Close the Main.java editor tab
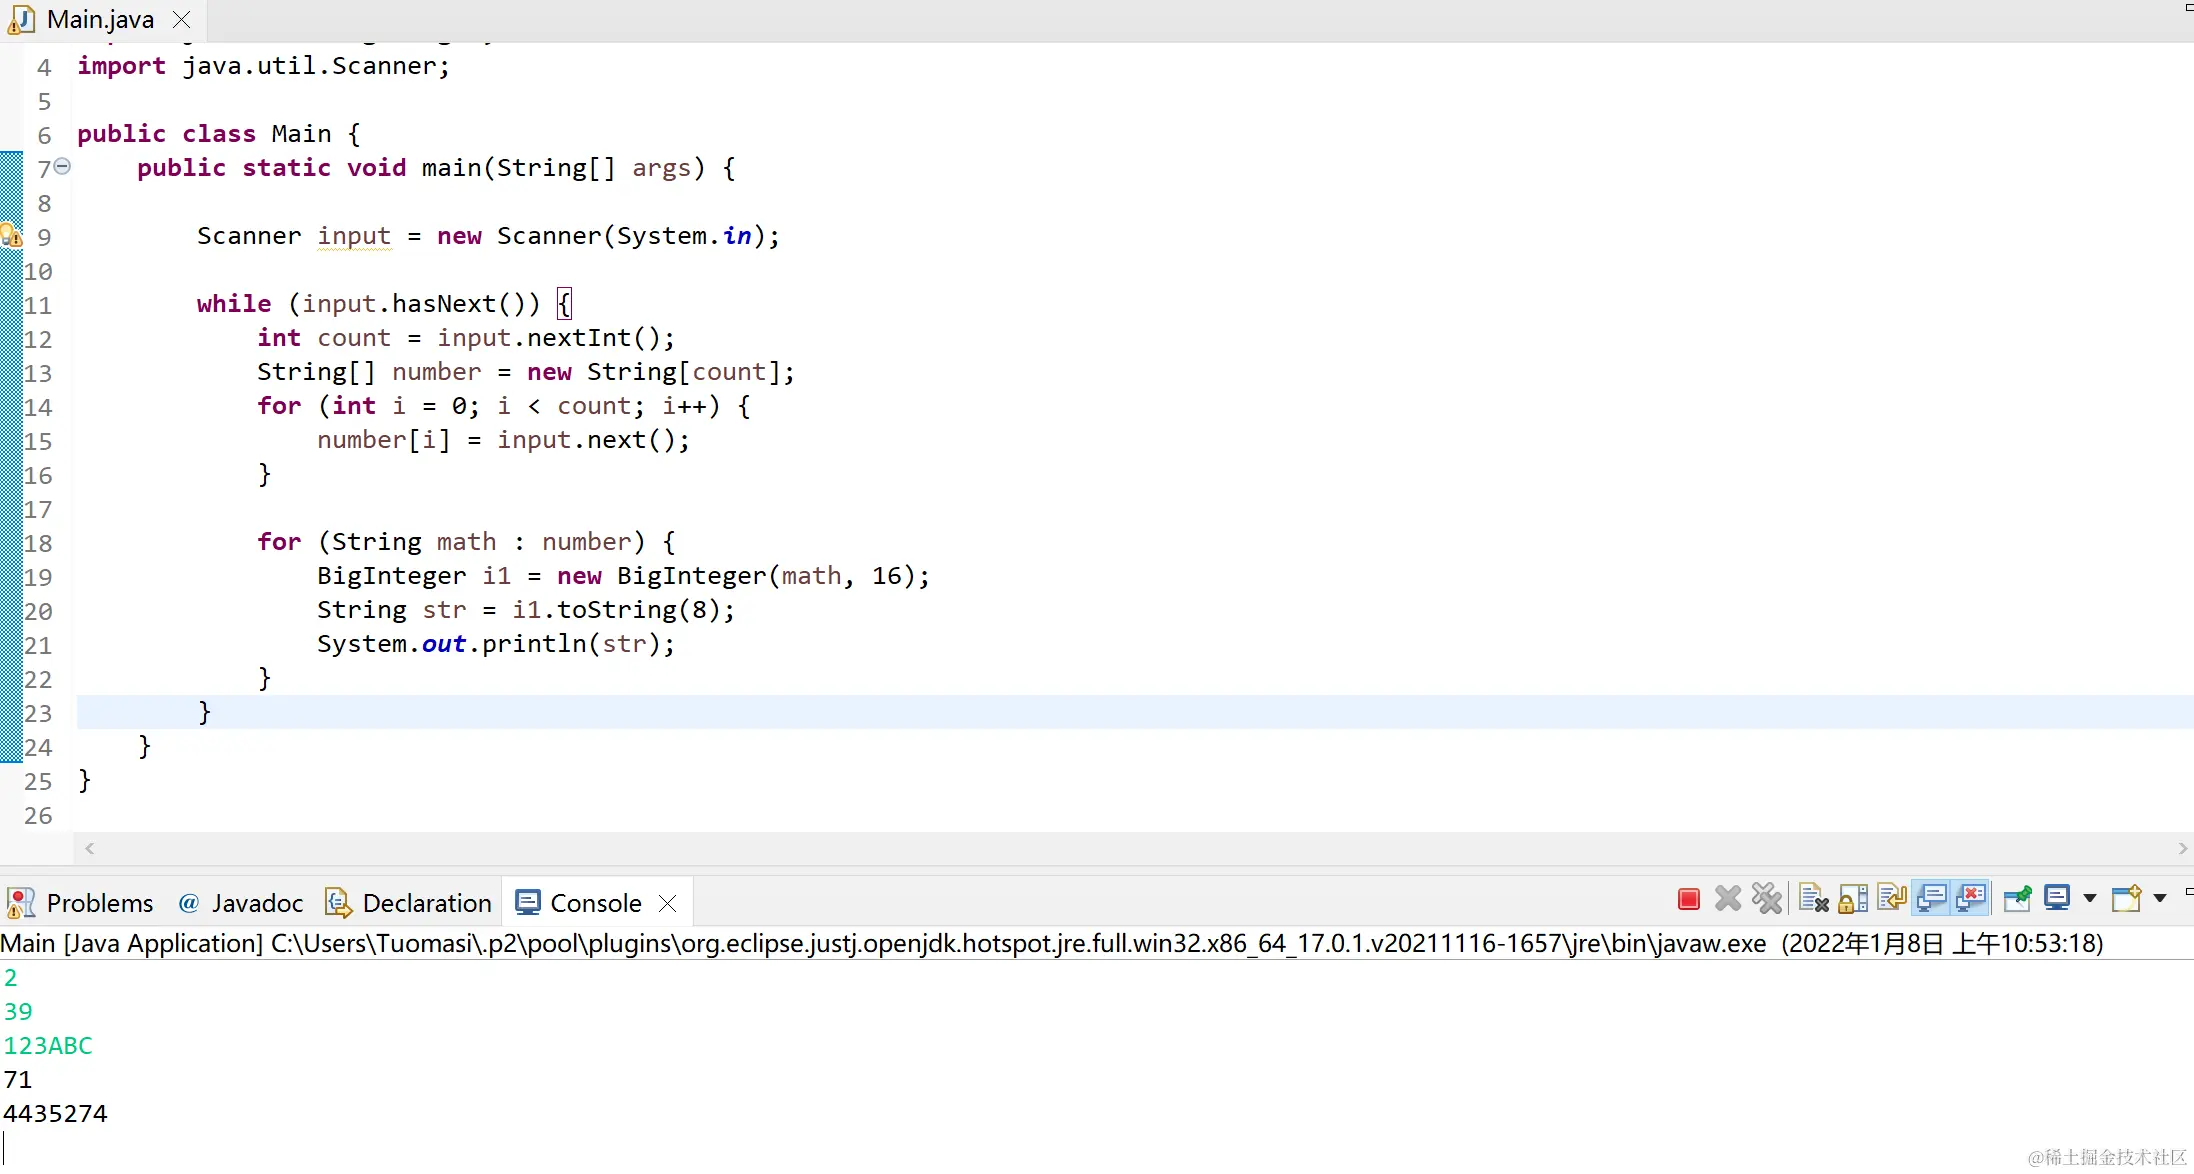 coord(181,20)
